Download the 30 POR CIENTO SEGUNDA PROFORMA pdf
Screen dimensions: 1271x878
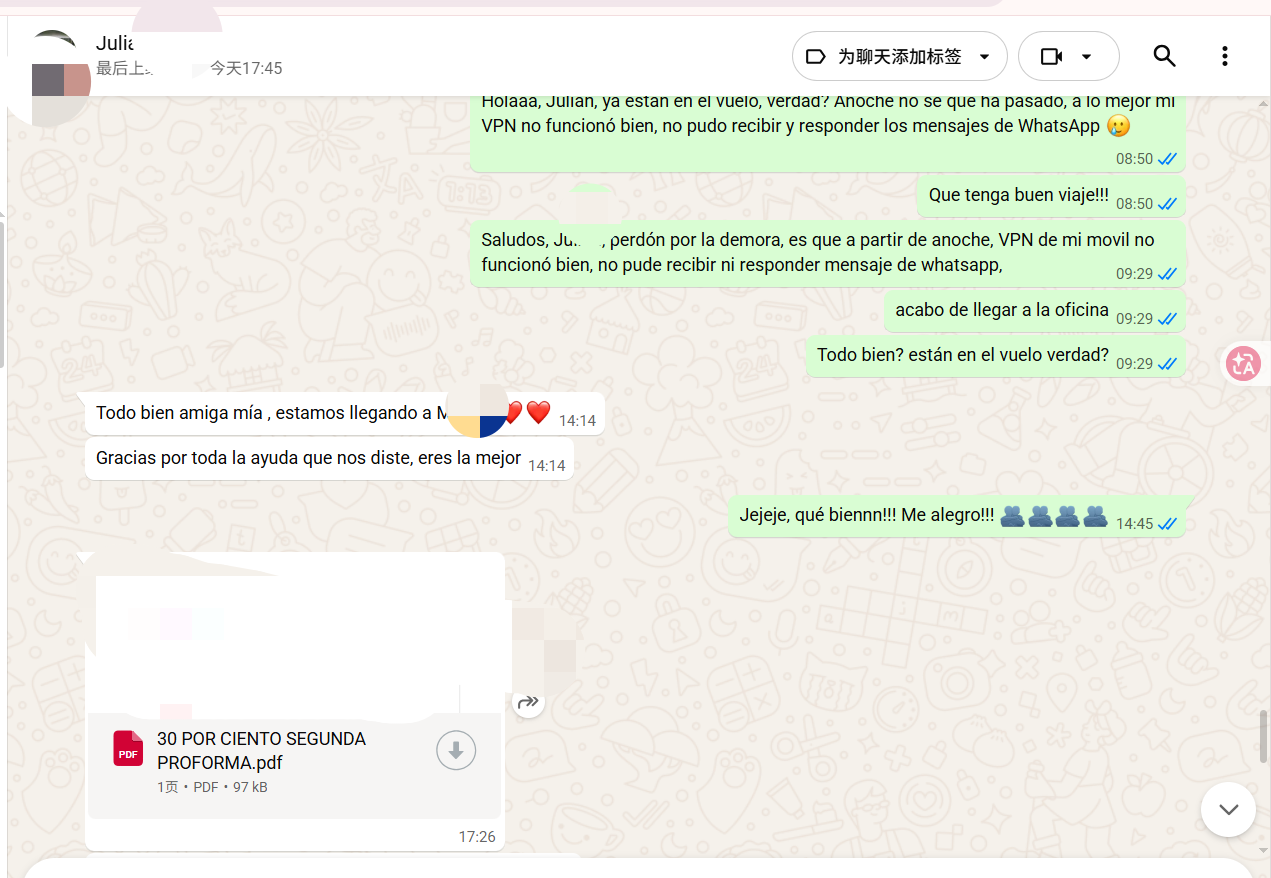(455, 750)
